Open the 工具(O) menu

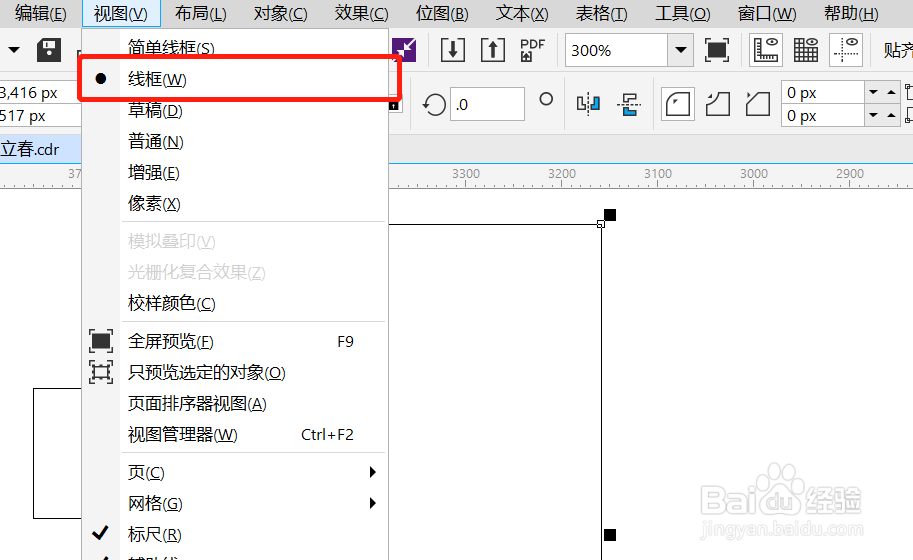(x=682, y=13)
